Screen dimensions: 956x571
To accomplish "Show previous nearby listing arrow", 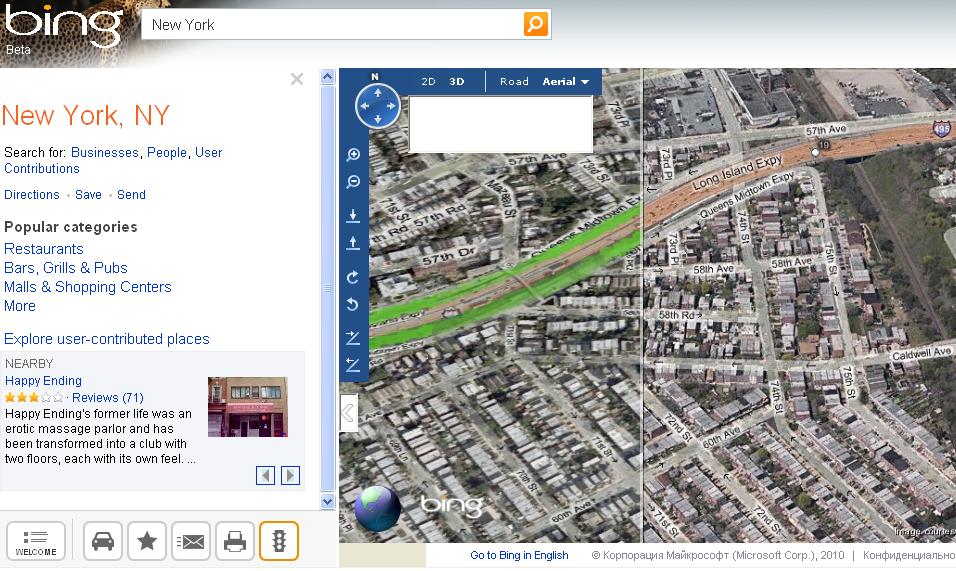I will (x=265, y=475).
